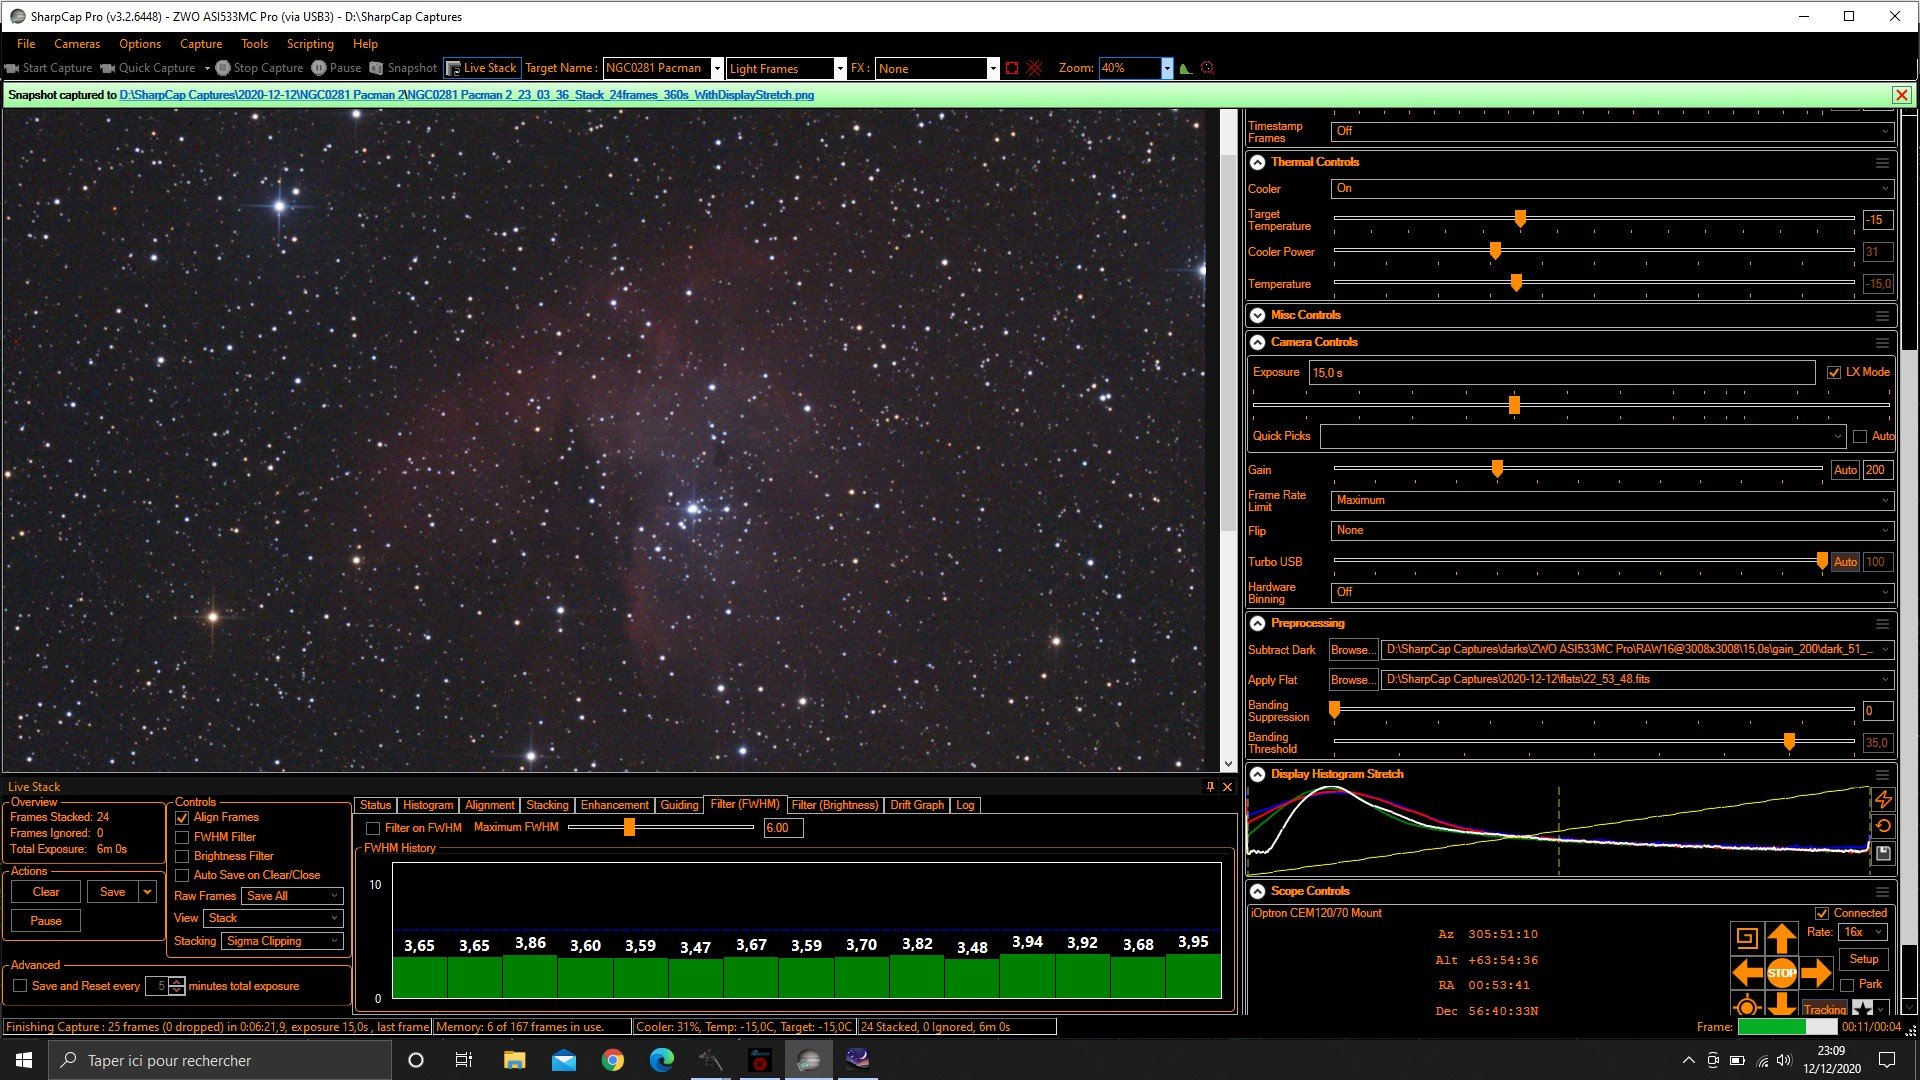The height and width of the screenshot is (1080, 1920).
Task: Open the mount Setup button
Action: pyautogui.click(x=1863, y=959)
